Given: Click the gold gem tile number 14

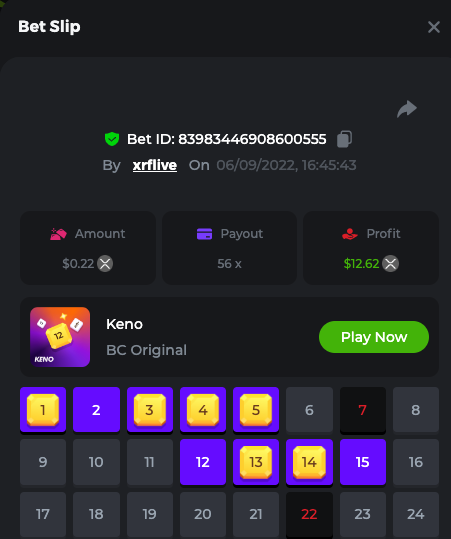Looking at the screenshot, I should pos(309,462).
